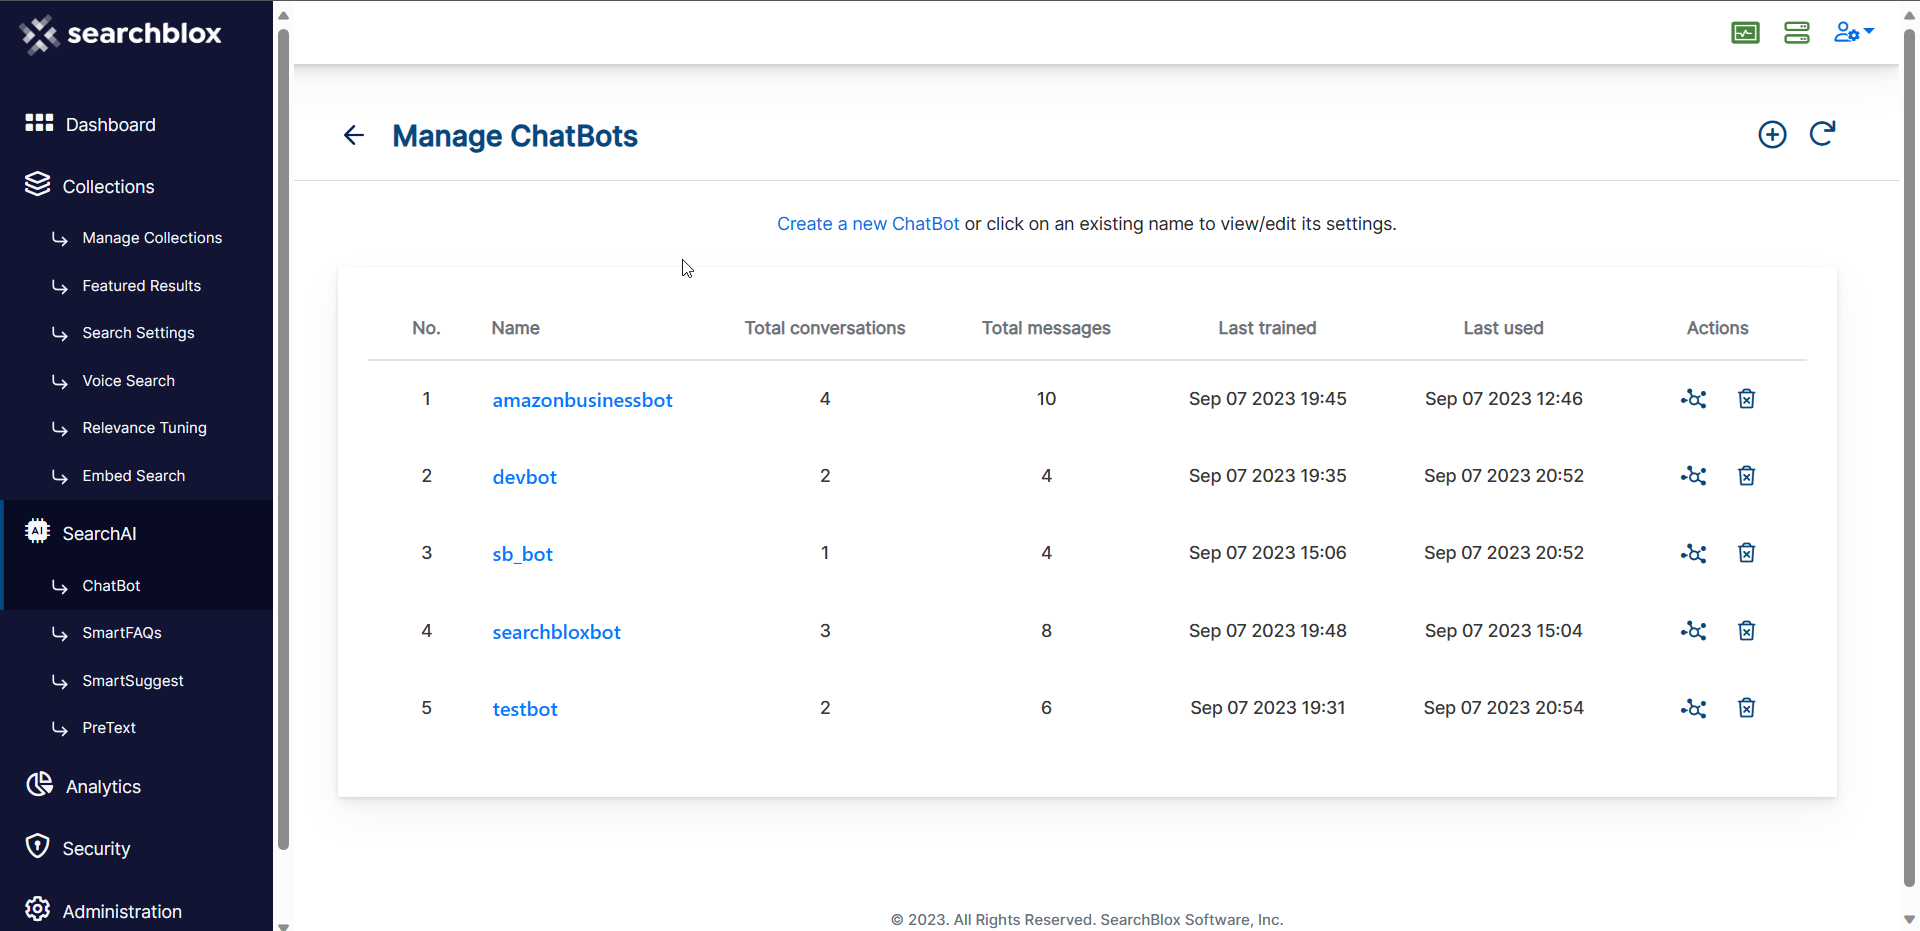Collapse the SearchAI menu label
Image resolution: width=1920 pixels, height=931 pixels.
(99, 534)
